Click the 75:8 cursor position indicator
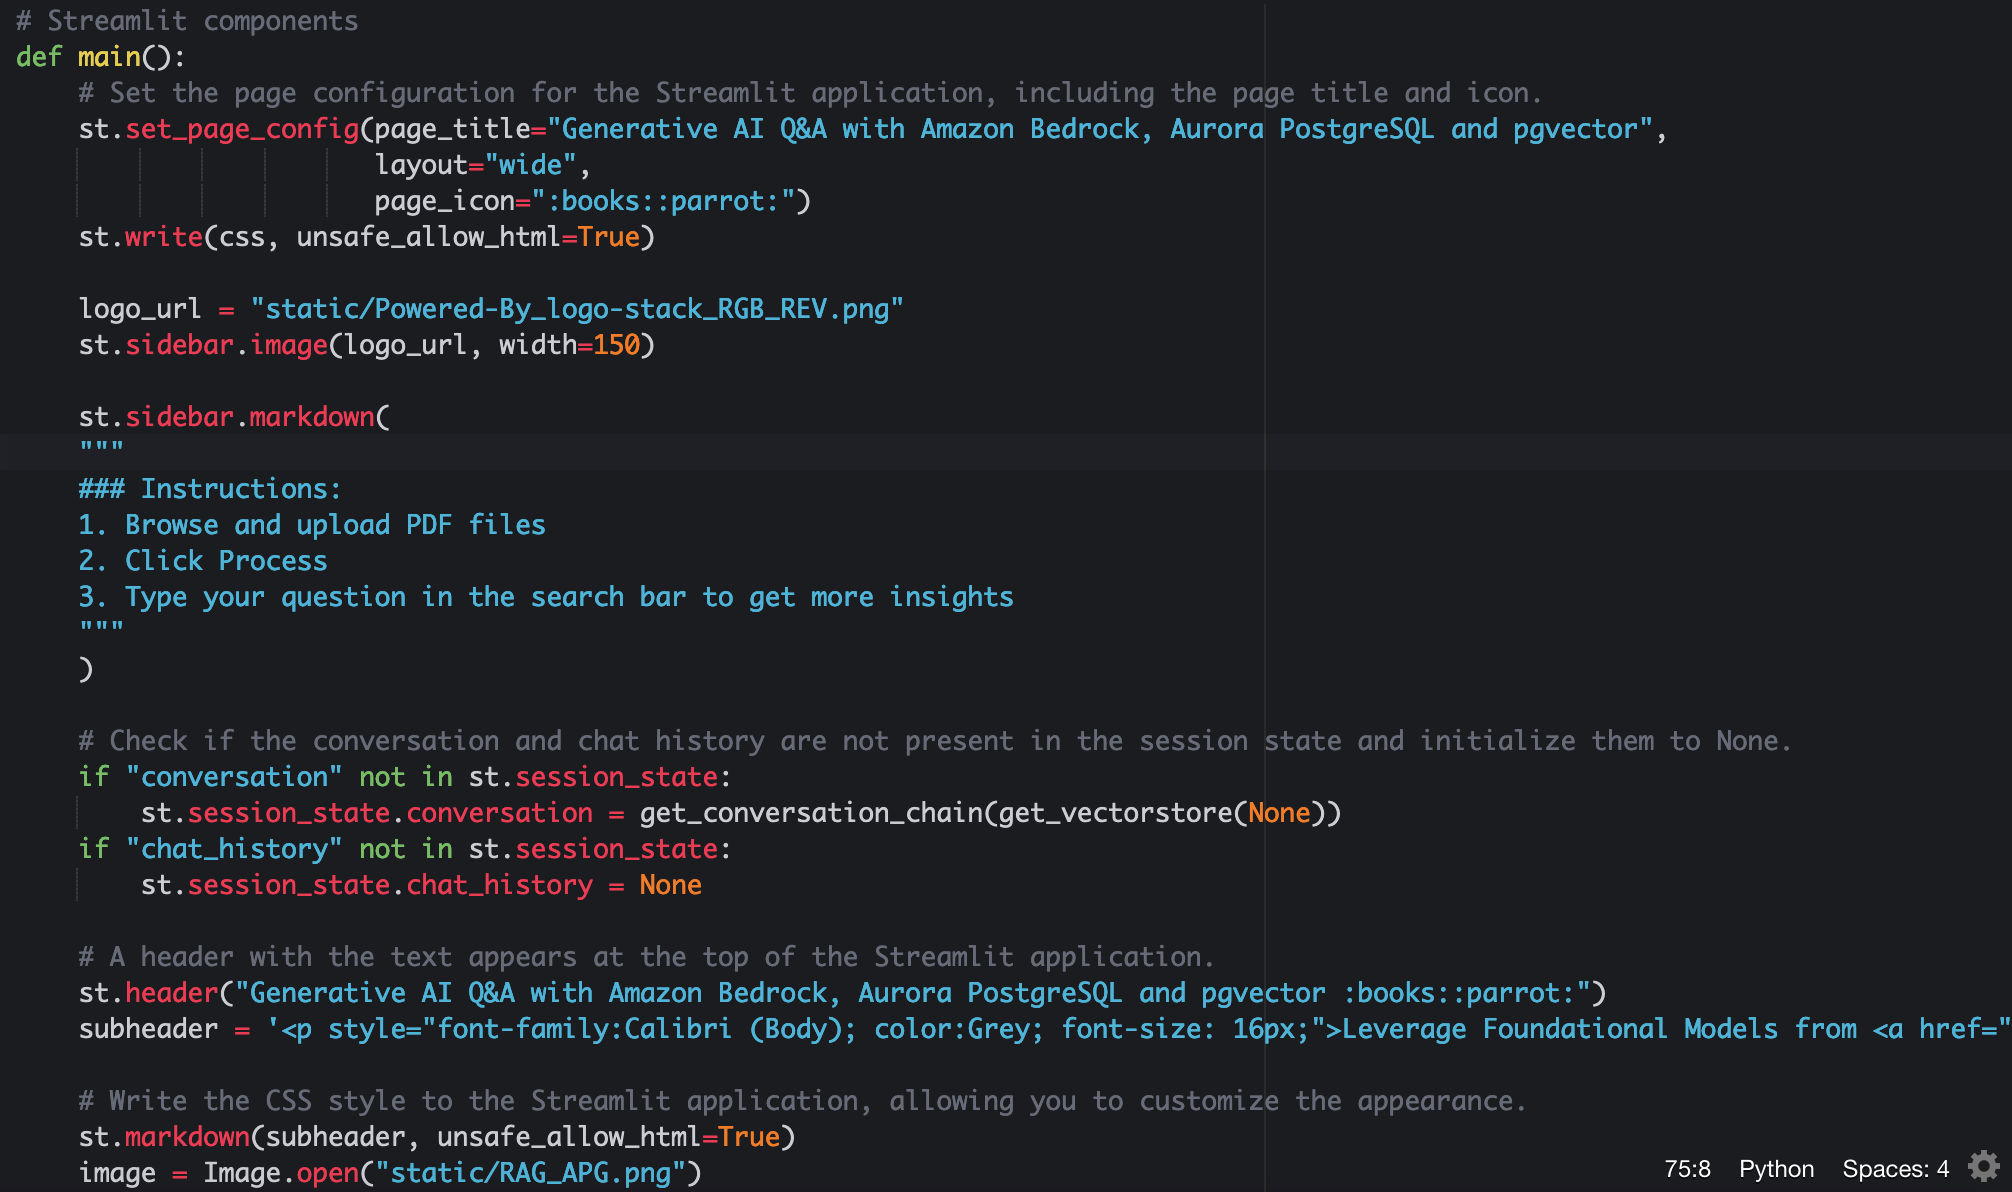Screen dimensions: 2012x1192 coord(1687,1169)
